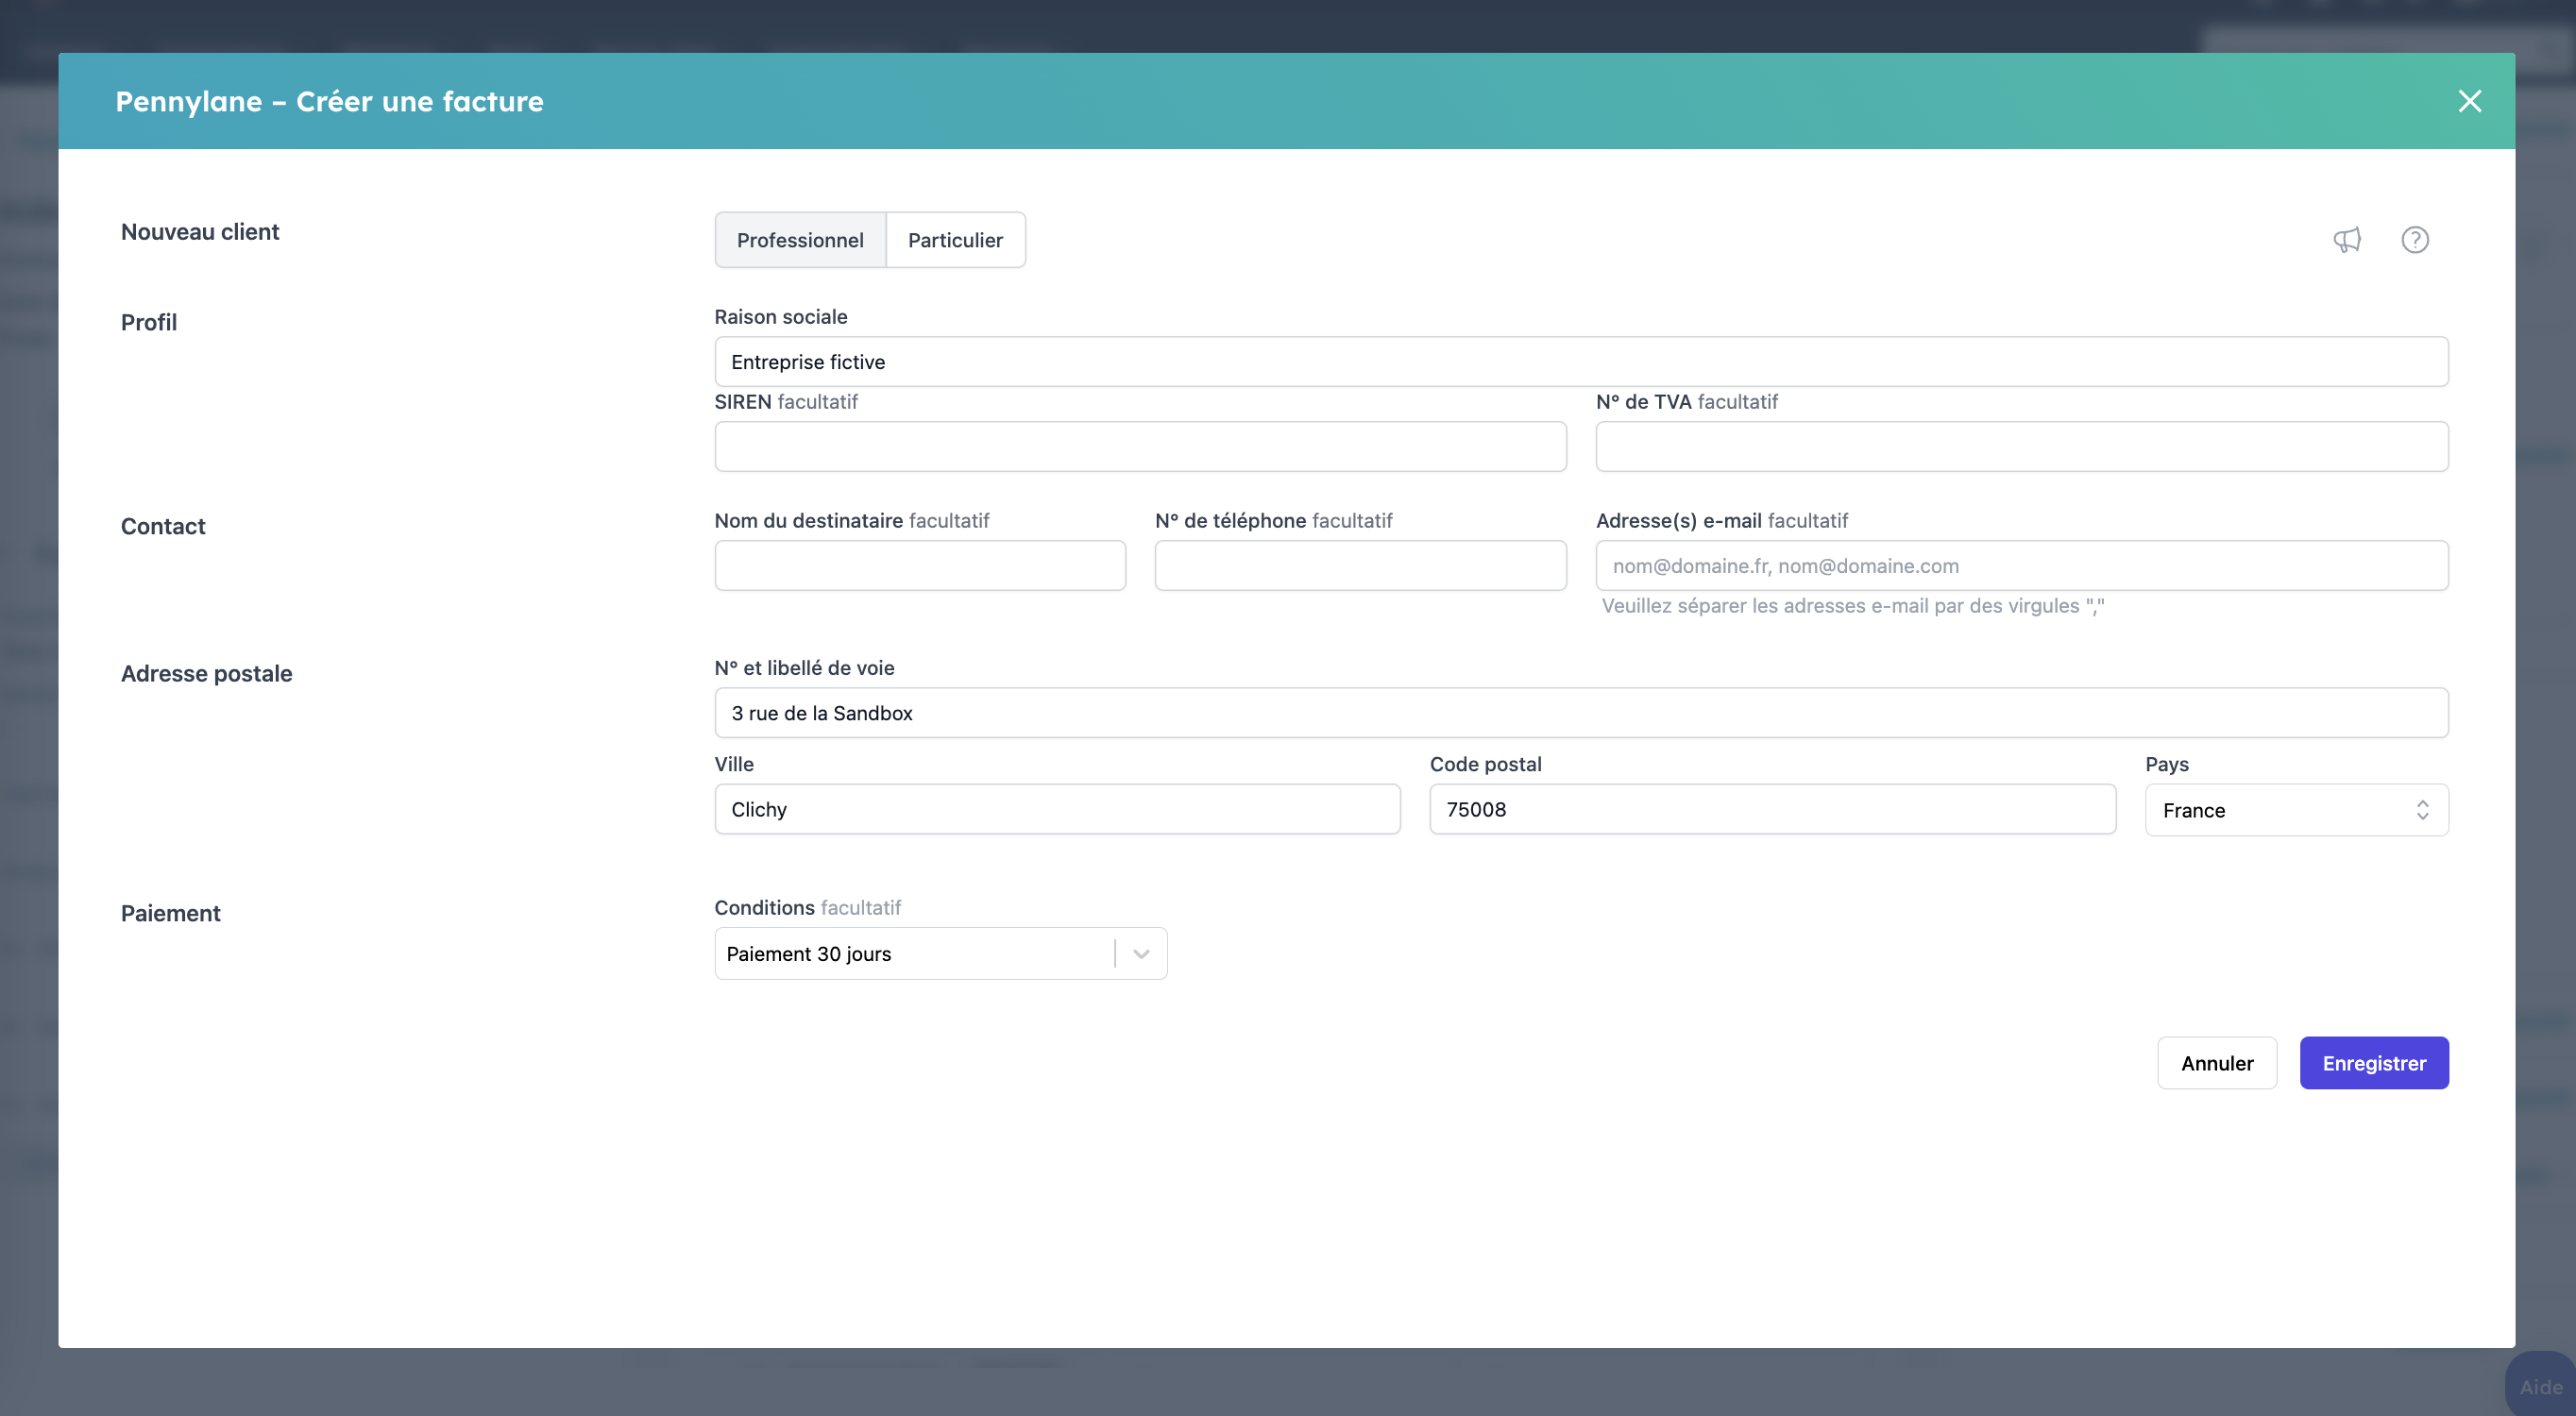Close the Créer une facture dialog

pyautogui.click(x=2469, y=101)
